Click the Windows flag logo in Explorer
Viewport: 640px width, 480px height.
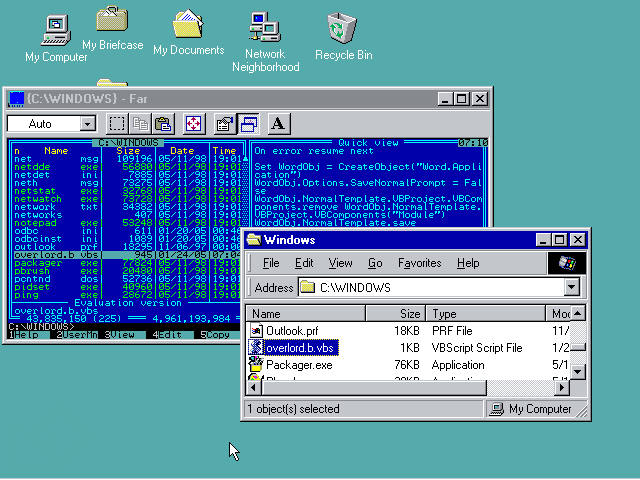click(x=567, y=263)
